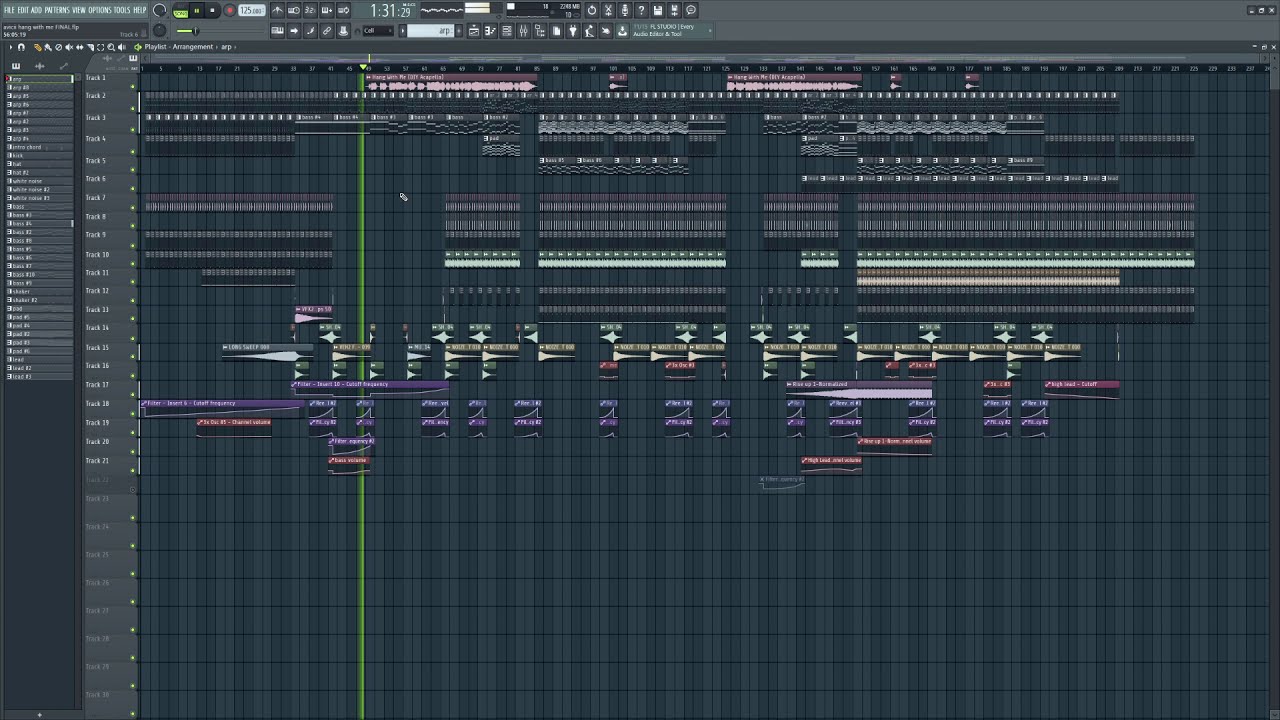Toggle the record button
The height and width of the screenshot is (720, 1280).
[229, 11]
